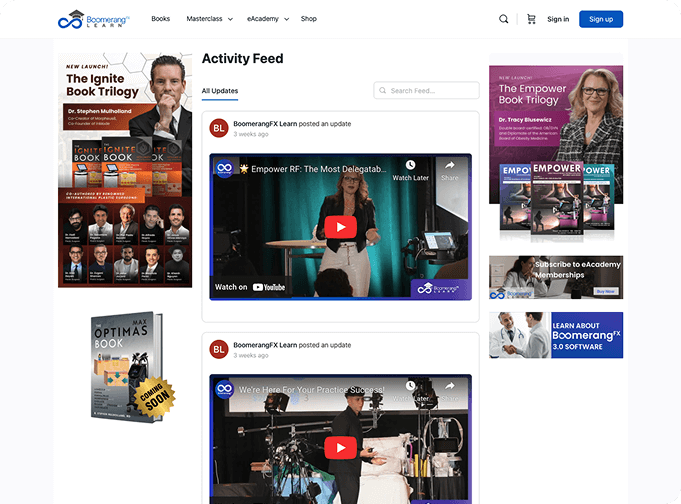
Task: Open the shopping cart icon
Action: pyautogui.click(x=531, y=19)
